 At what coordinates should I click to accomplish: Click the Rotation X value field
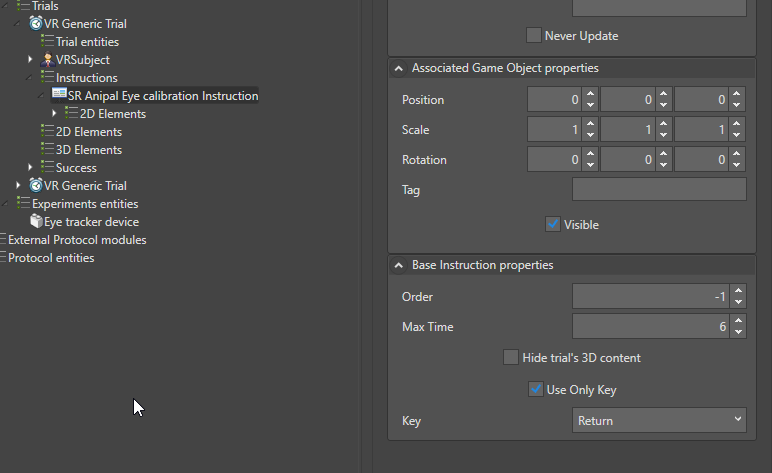(x=555, y=159)
